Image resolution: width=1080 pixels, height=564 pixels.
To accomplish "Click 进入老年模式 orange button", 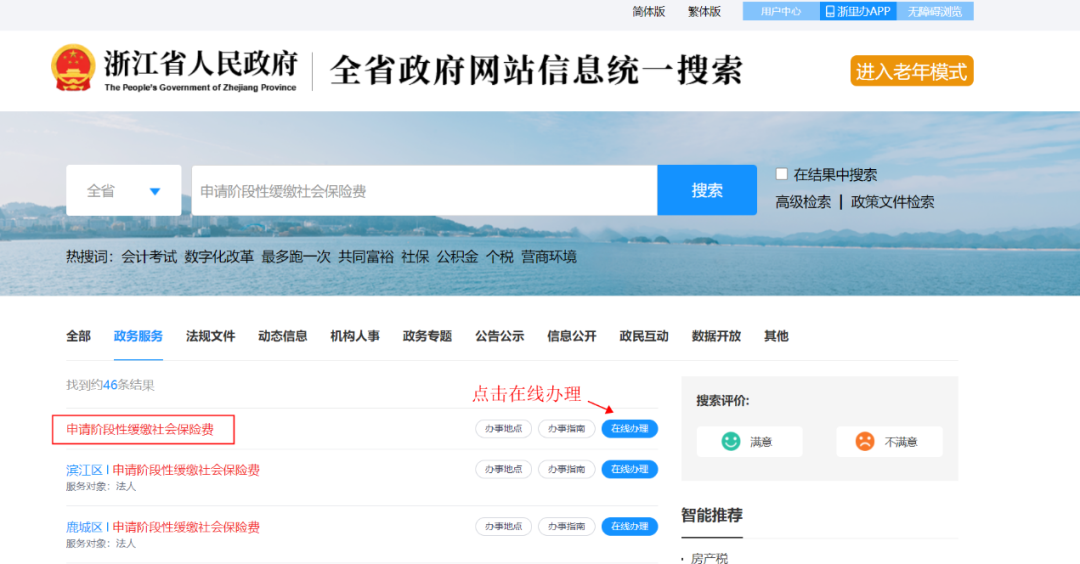I will pos(911,71).
